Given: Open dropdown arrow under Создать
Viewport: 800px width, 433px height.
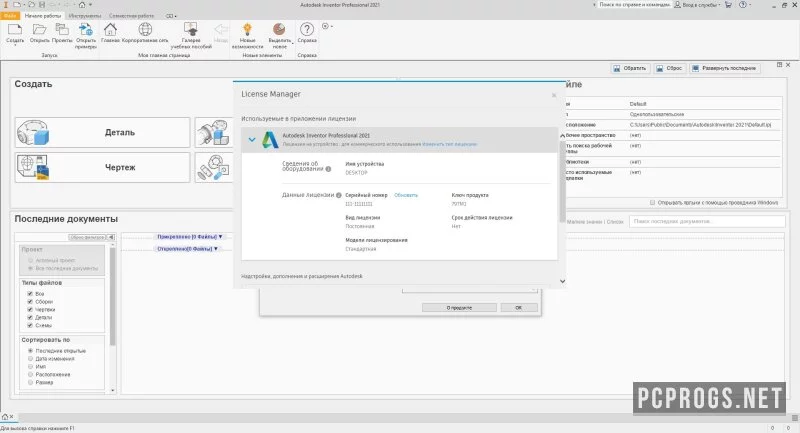Looking at the screenshot, I should tap(15, 45).
